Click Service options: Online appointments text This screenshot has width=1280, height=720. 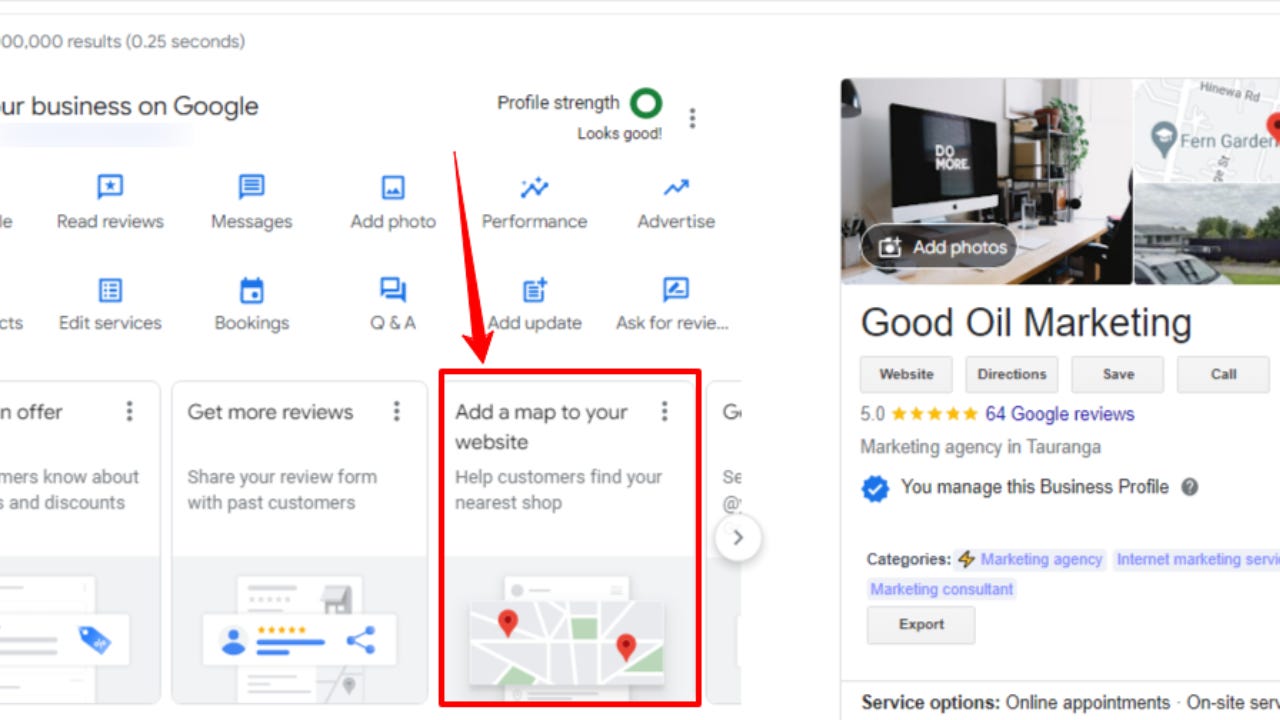(1015, 703)
